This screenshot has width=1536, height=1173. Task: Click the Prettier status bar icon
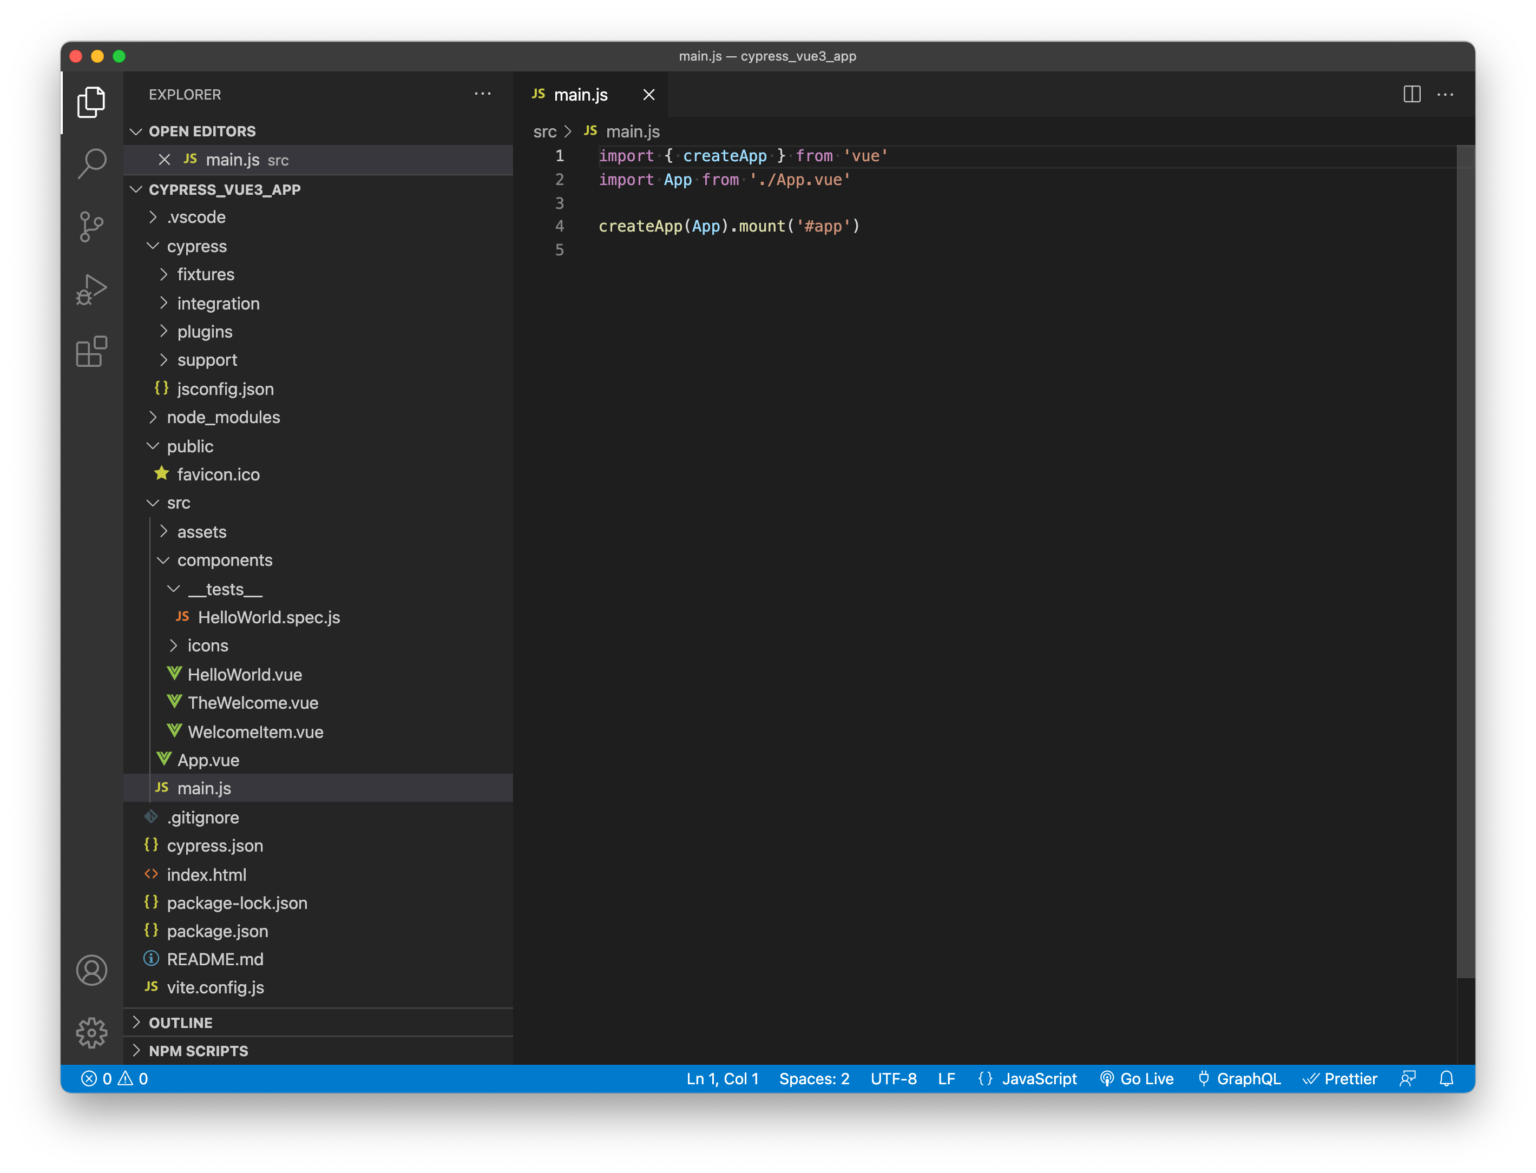click(x=1340, y=1078)
